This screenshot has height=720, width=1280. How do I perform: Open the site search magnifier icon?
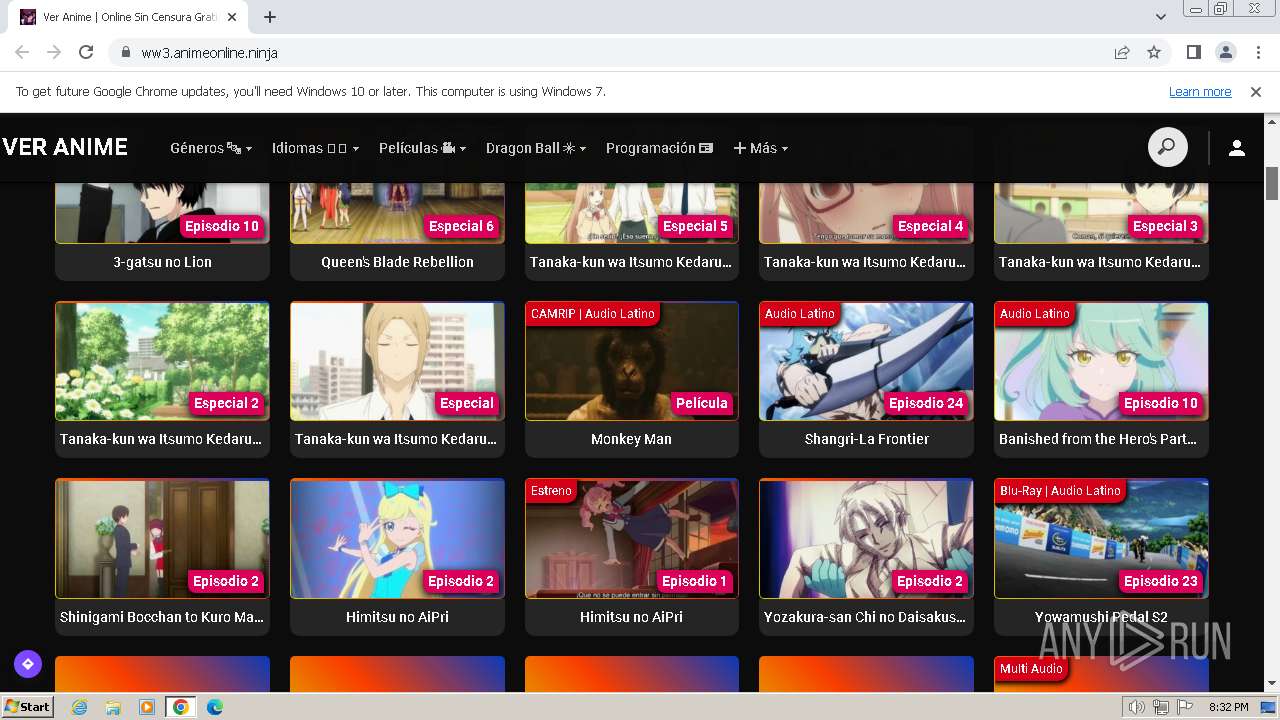click(x=1167, y=147)
